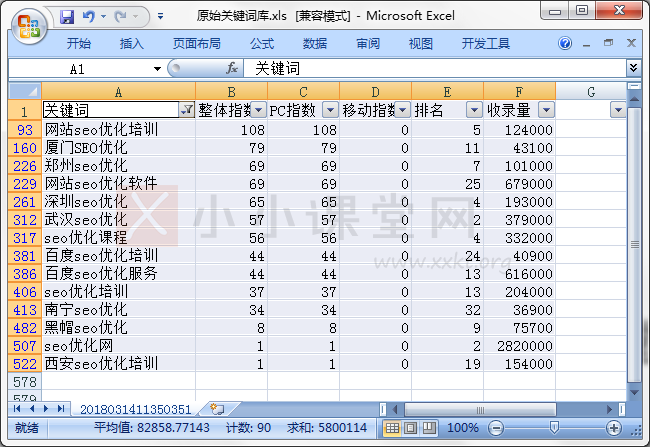This screenshot has height=447, width=650.
Task: Switch to Page Layout view
Action: (x=410, y=428)
